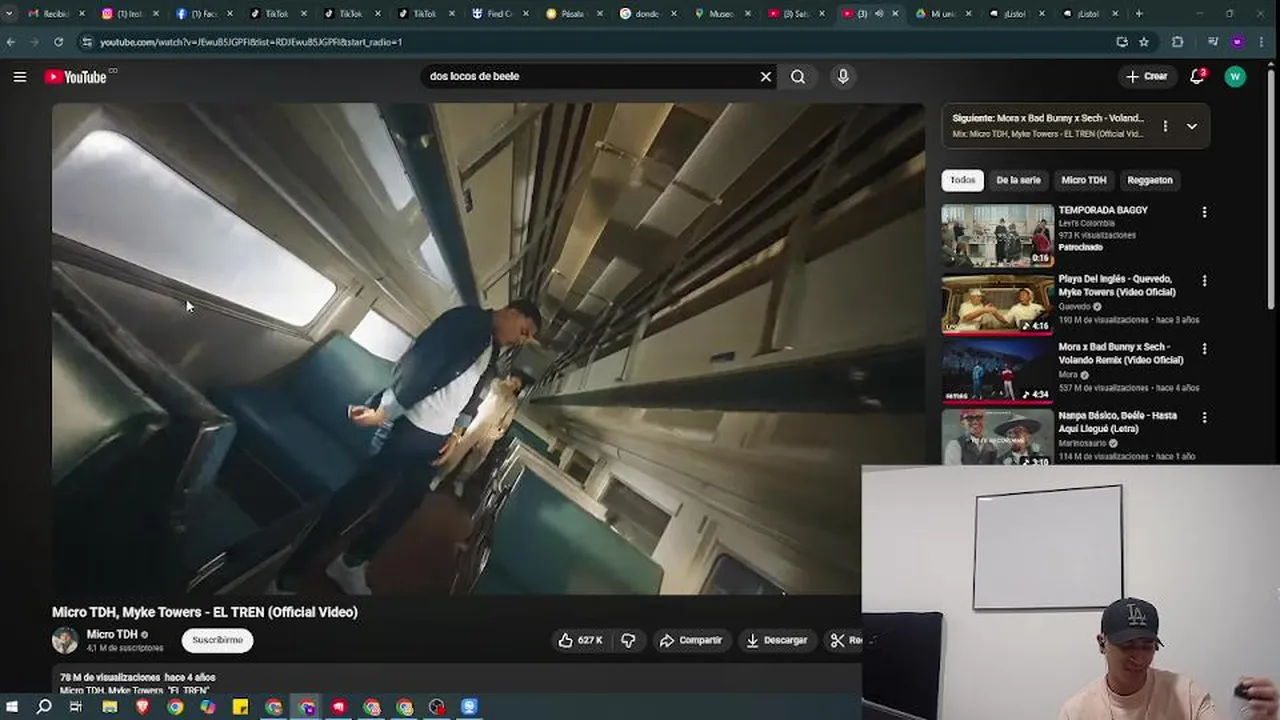1280x720 pixels.
Task: View site information icon in address bar
Action: pos(87,42)
